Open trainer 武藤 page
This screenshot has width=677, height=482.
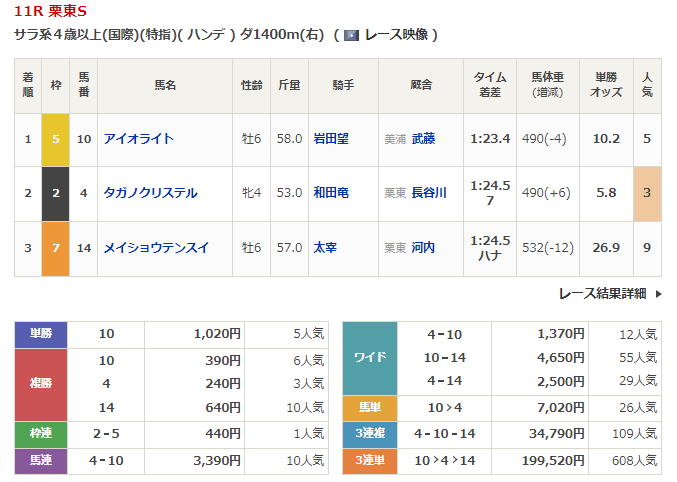[423, 139]
